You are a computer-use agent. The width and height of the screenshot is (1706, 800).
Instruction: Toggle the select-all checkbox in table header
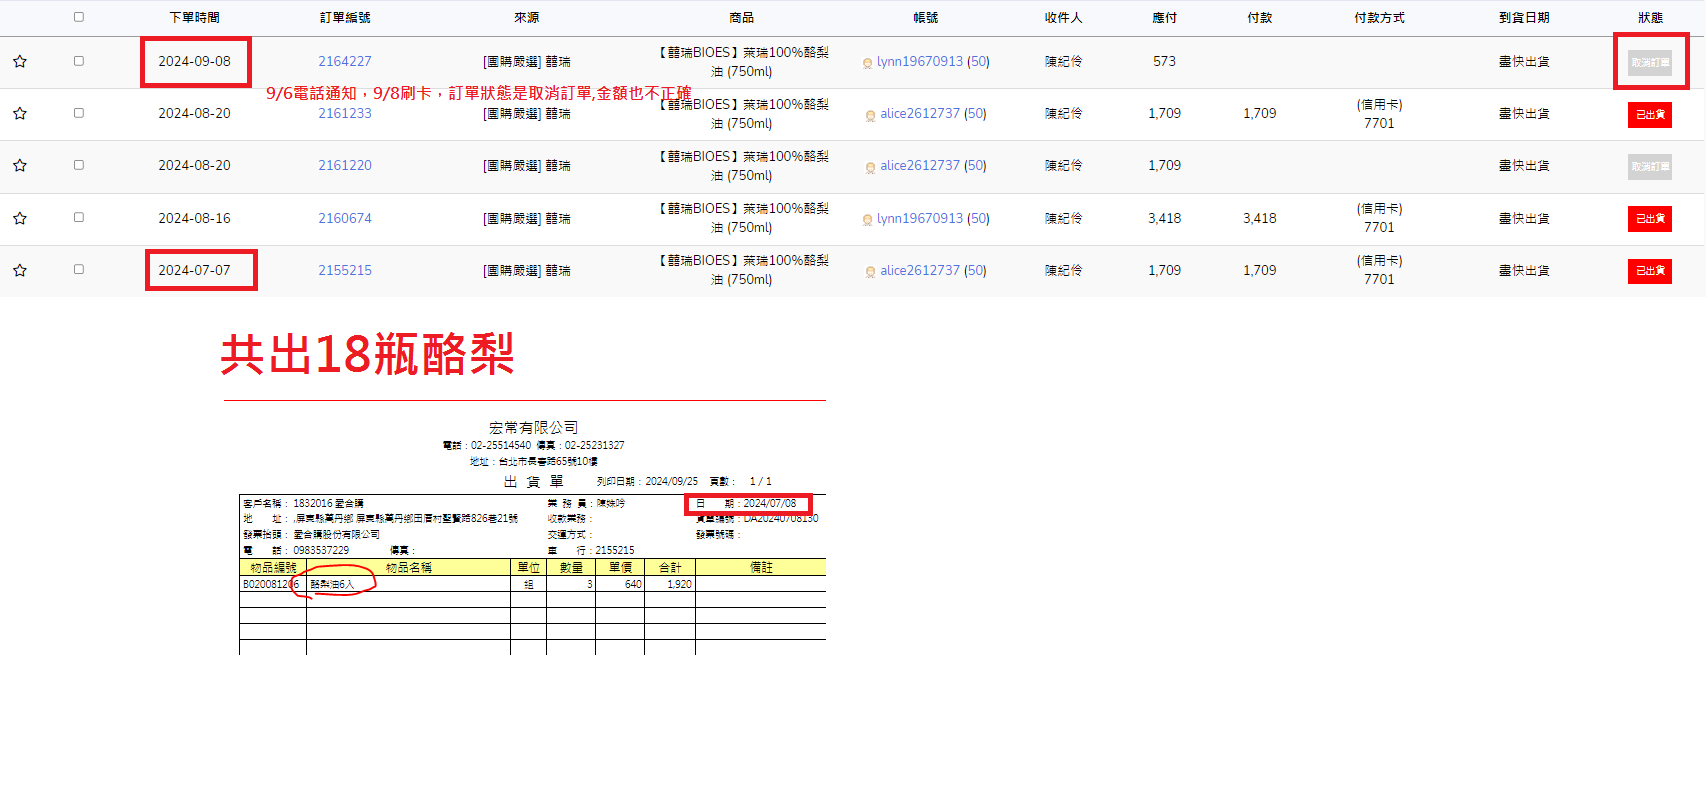(79, 17)
